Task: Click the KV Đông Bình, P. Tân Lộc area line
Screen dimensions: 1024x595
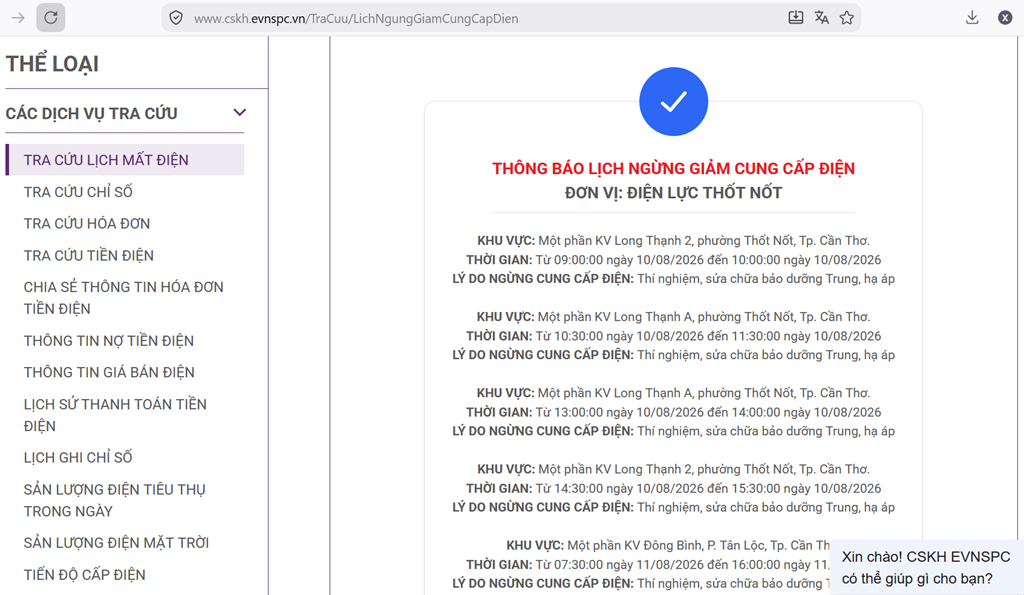Action: tap(667, 545)
